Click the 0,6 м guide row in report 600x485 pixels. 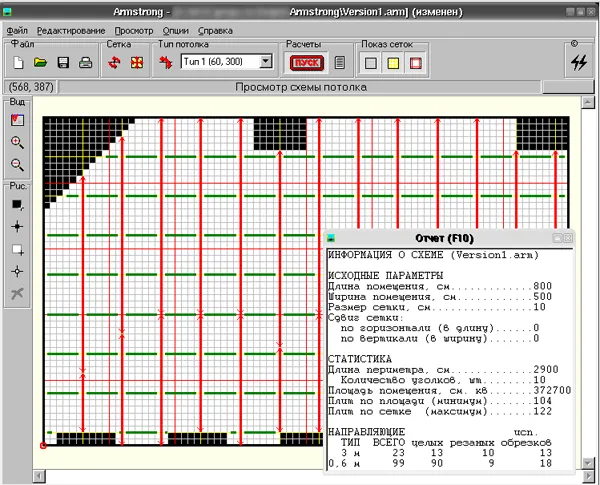click(440, 464)
